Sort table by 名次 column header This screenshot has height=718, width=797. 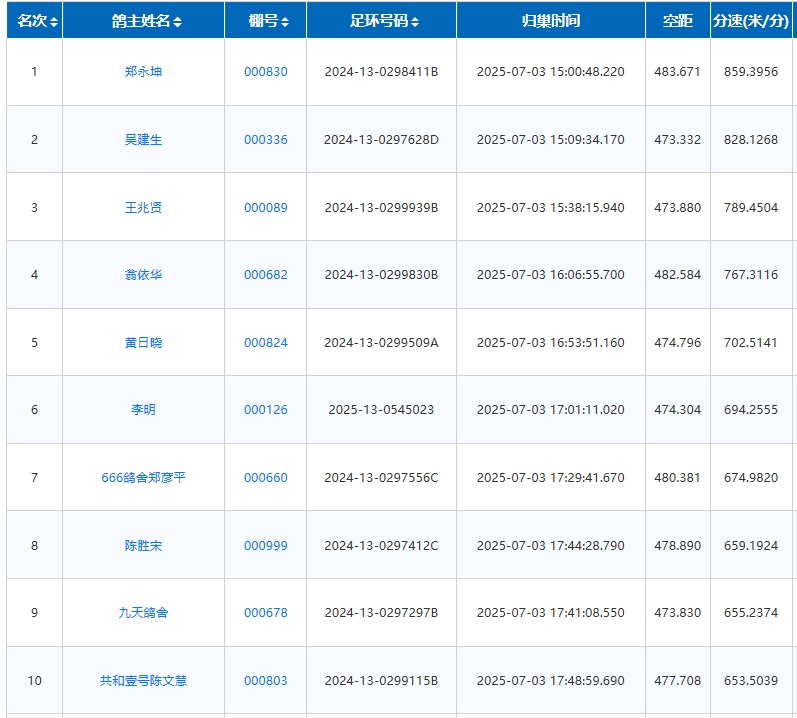tap(35, 21)
